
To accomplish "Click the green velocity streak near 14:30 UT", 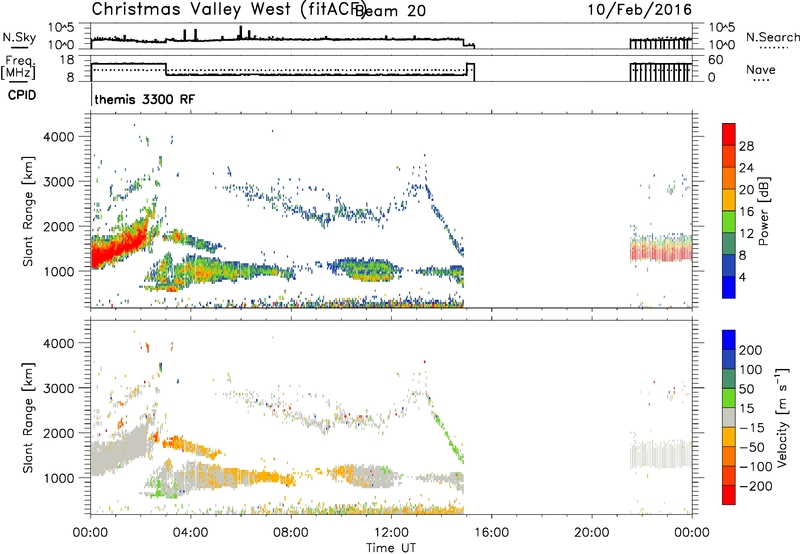I will click(x=449, y=432).
